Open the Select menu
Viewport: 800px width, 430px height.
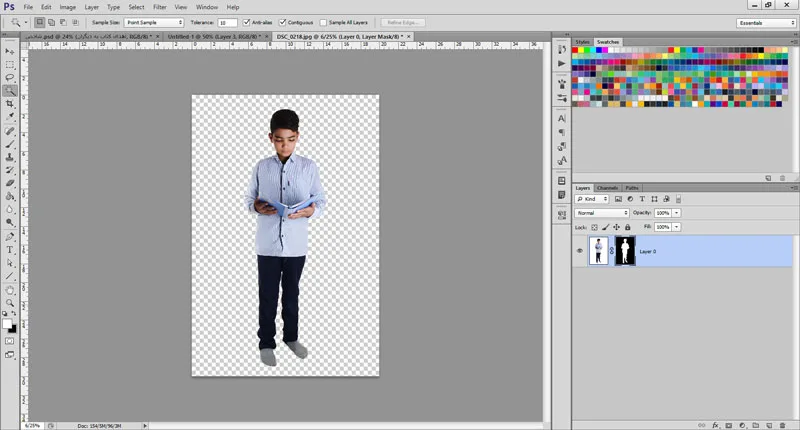point(136,7)
